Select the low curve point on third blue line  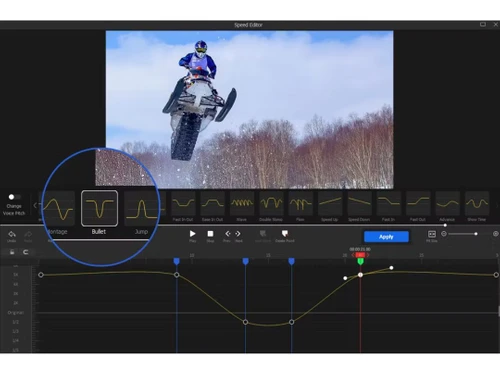(292, 322)
